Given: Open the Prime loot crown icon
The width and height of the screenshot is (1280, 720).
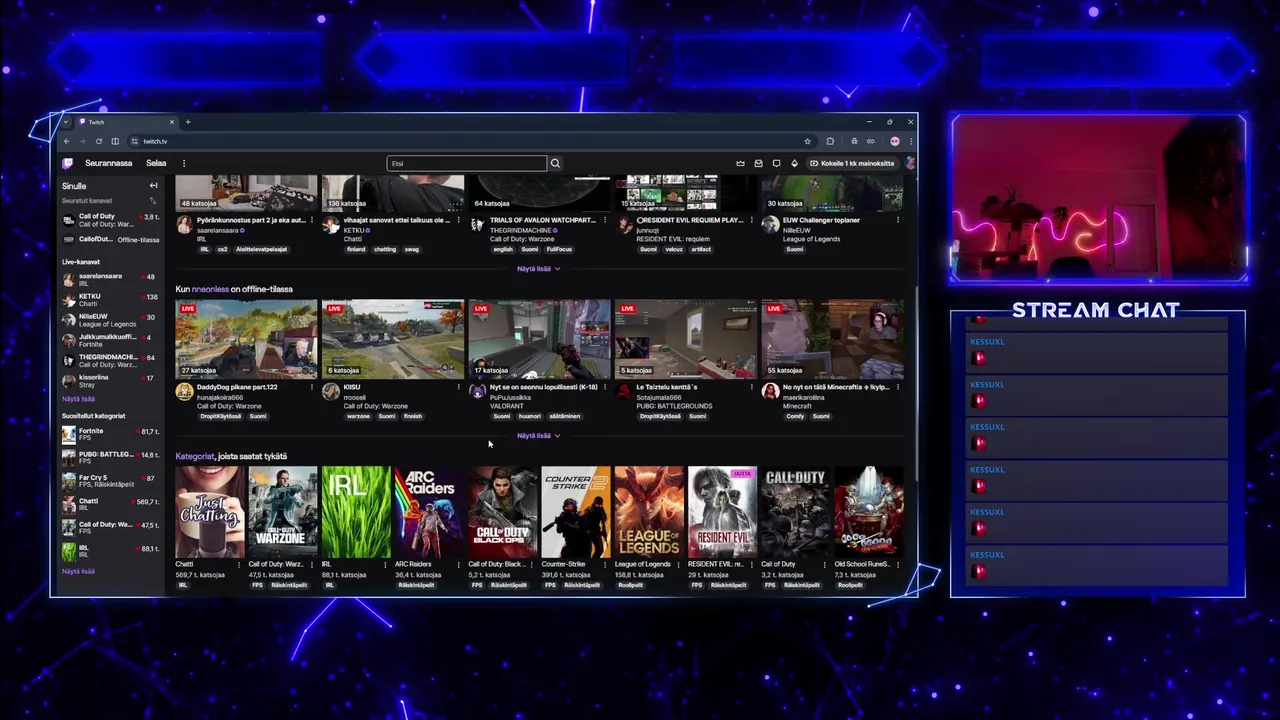Looking at the screenshot, I should point(740,163).
